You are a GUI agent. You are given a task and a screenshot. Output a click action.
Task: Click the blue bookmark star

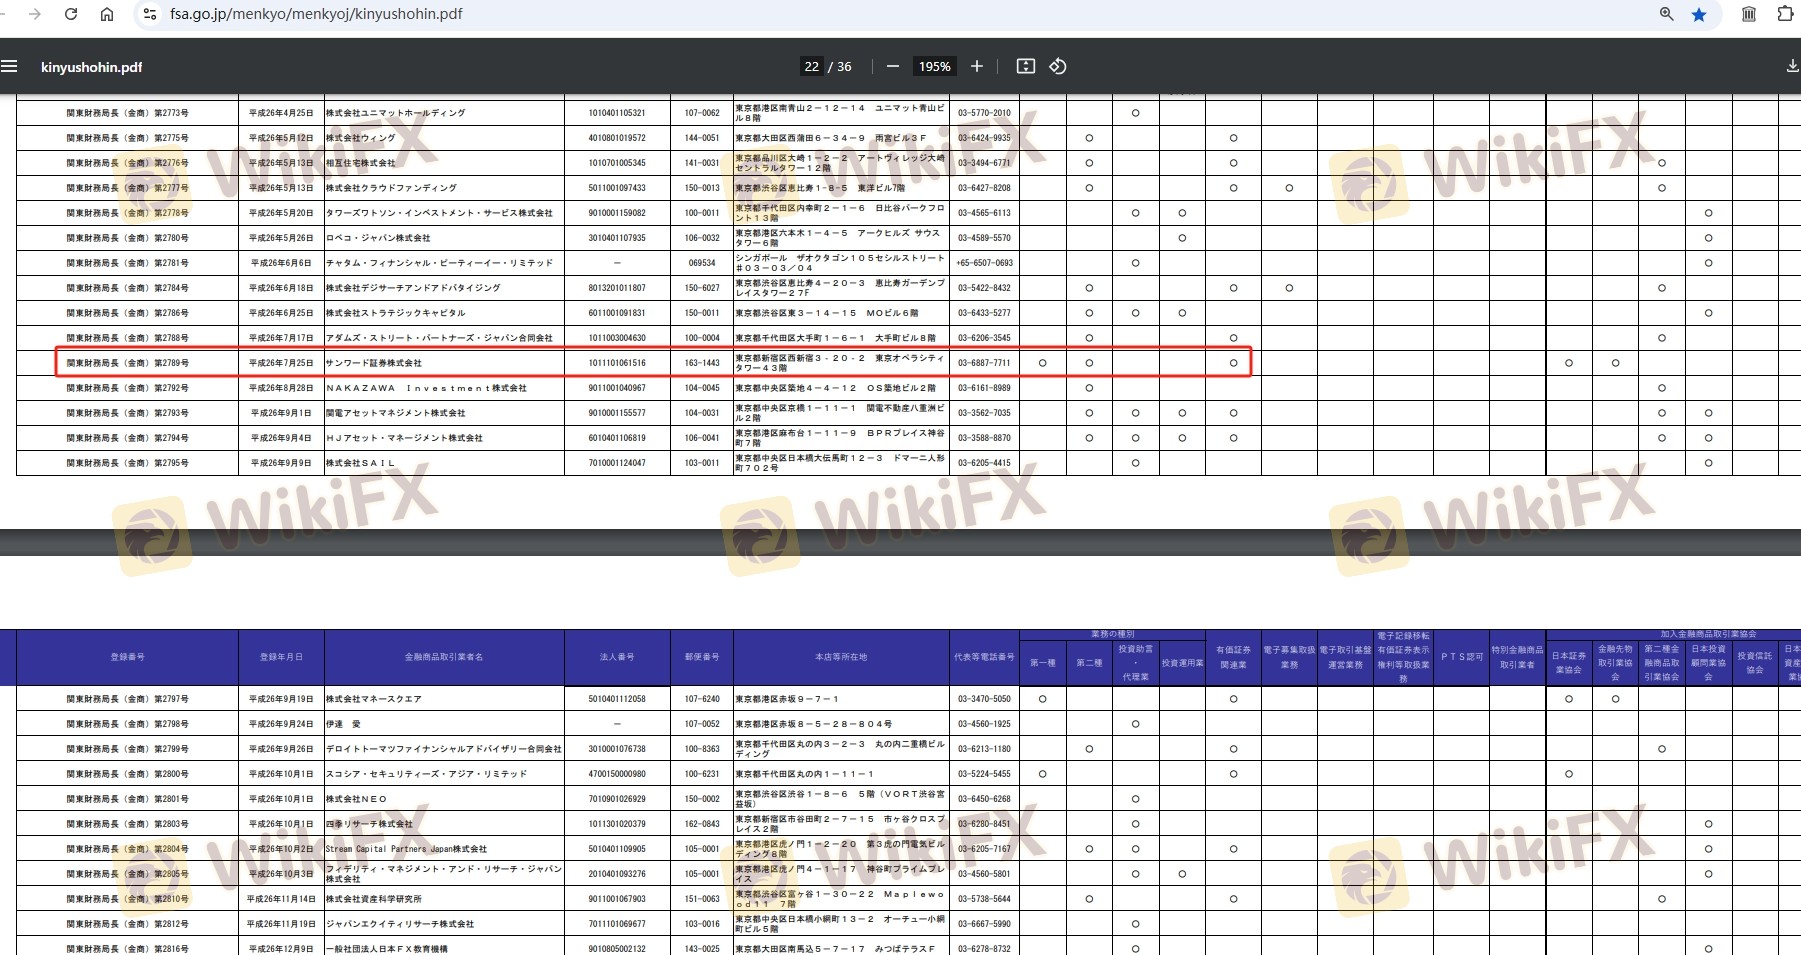tap(1699, 14)
